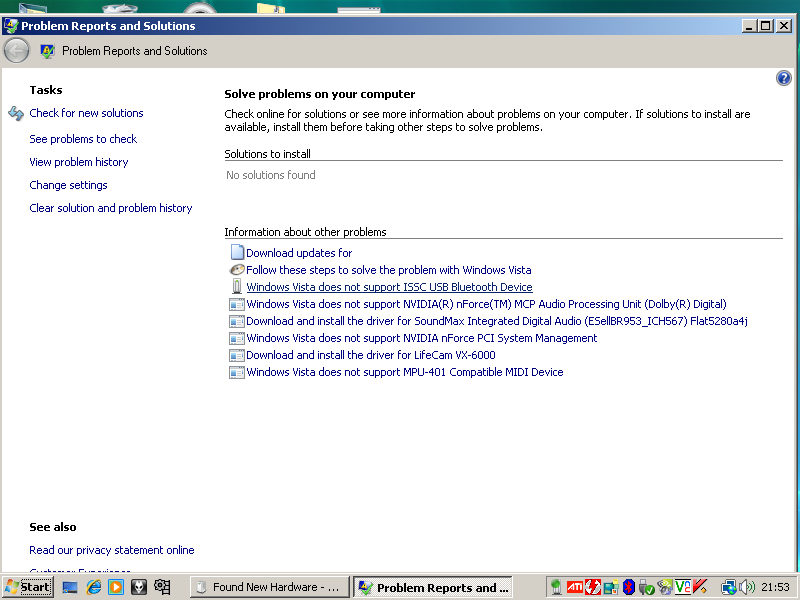Screen dimensions: 800x600
Task: Click the red circular arrows tray icon
Action: click(592, 588)
